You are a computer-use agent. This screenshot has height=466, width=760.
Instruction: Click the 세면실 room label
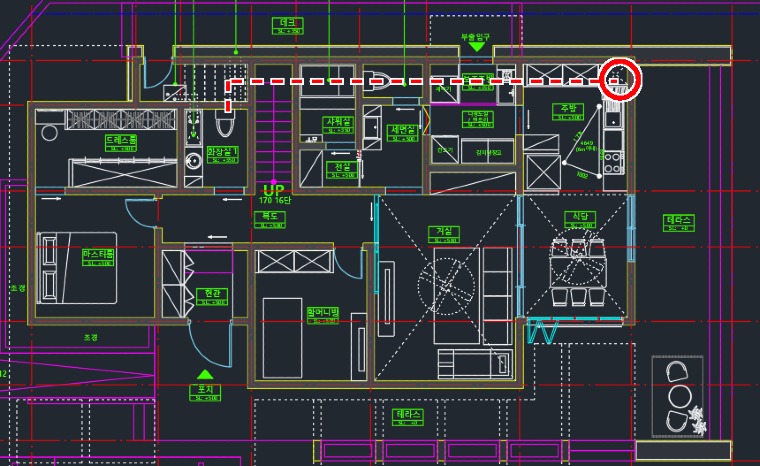tap(403, 131)
